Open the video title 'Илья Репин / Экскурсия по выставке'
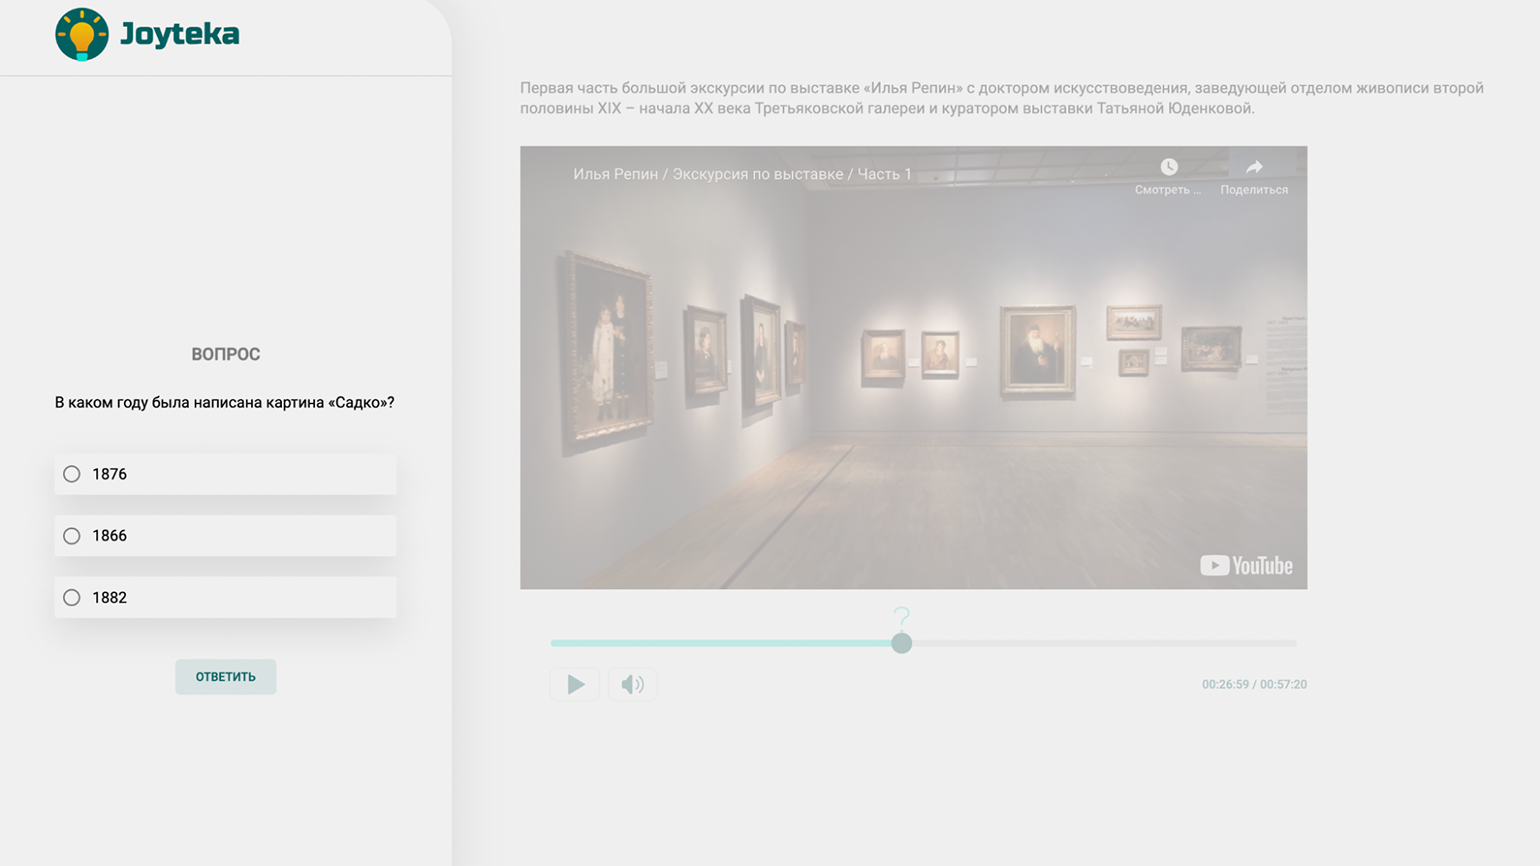 tap(742, 174)
